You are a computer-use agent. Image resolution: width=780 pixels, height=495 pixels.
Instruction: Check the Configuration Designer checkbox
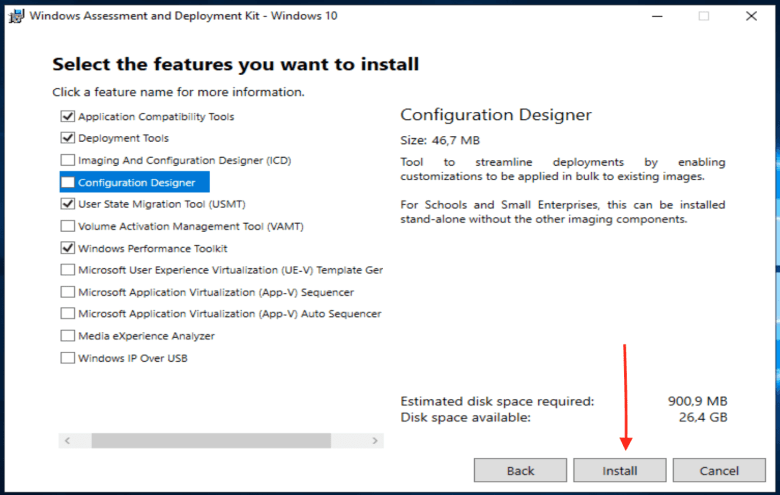(x=68, y=183)
